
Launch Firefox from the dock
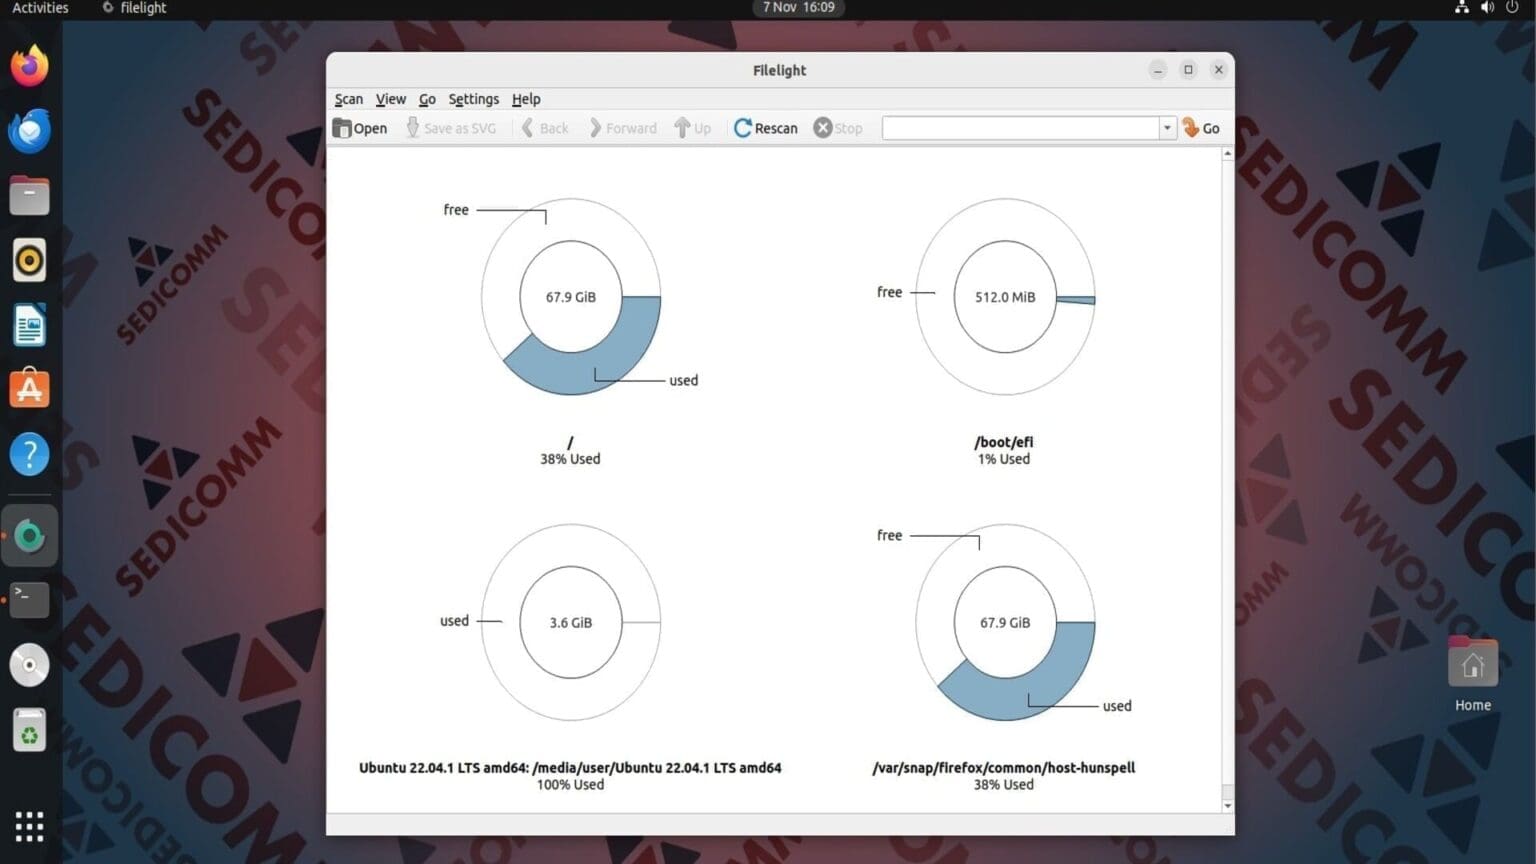29,66
